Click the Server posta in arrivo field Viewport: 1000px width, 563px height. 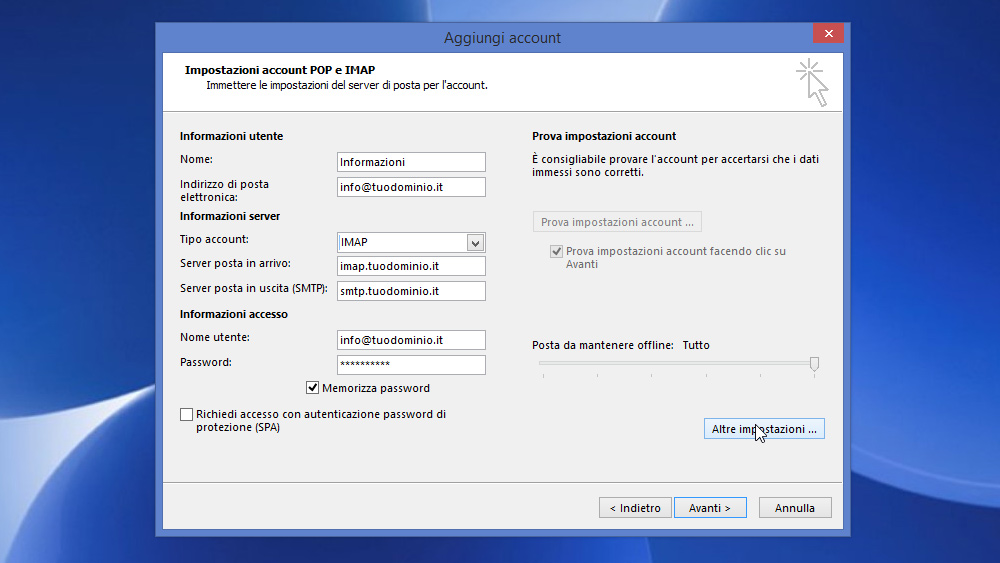411,266
